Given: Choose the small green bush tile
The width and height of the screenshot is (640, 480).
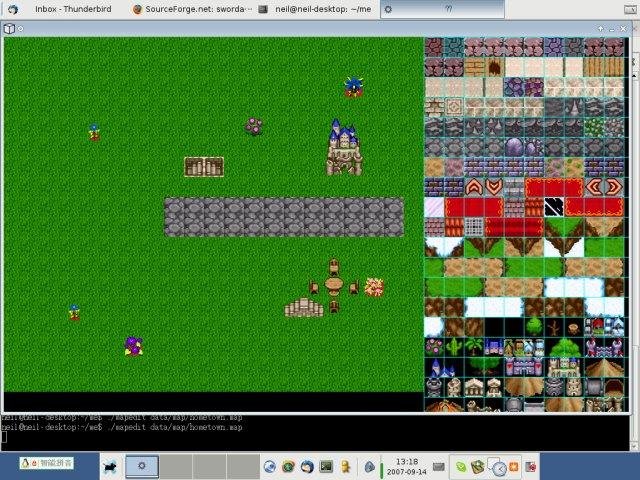Looking at the screenshot, I should pyautogui.click(x=534, y=327).
